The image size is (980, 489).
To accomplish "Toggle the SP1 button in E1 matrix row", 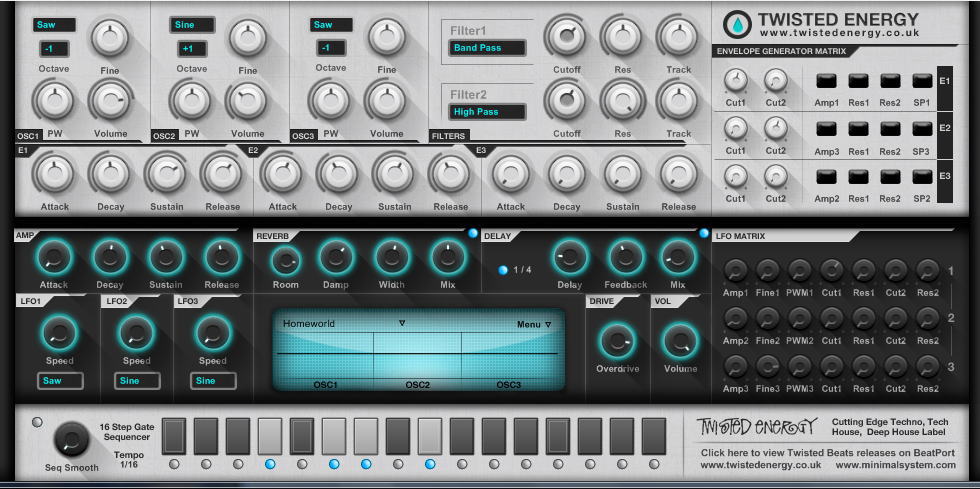I will coord(922,81).
